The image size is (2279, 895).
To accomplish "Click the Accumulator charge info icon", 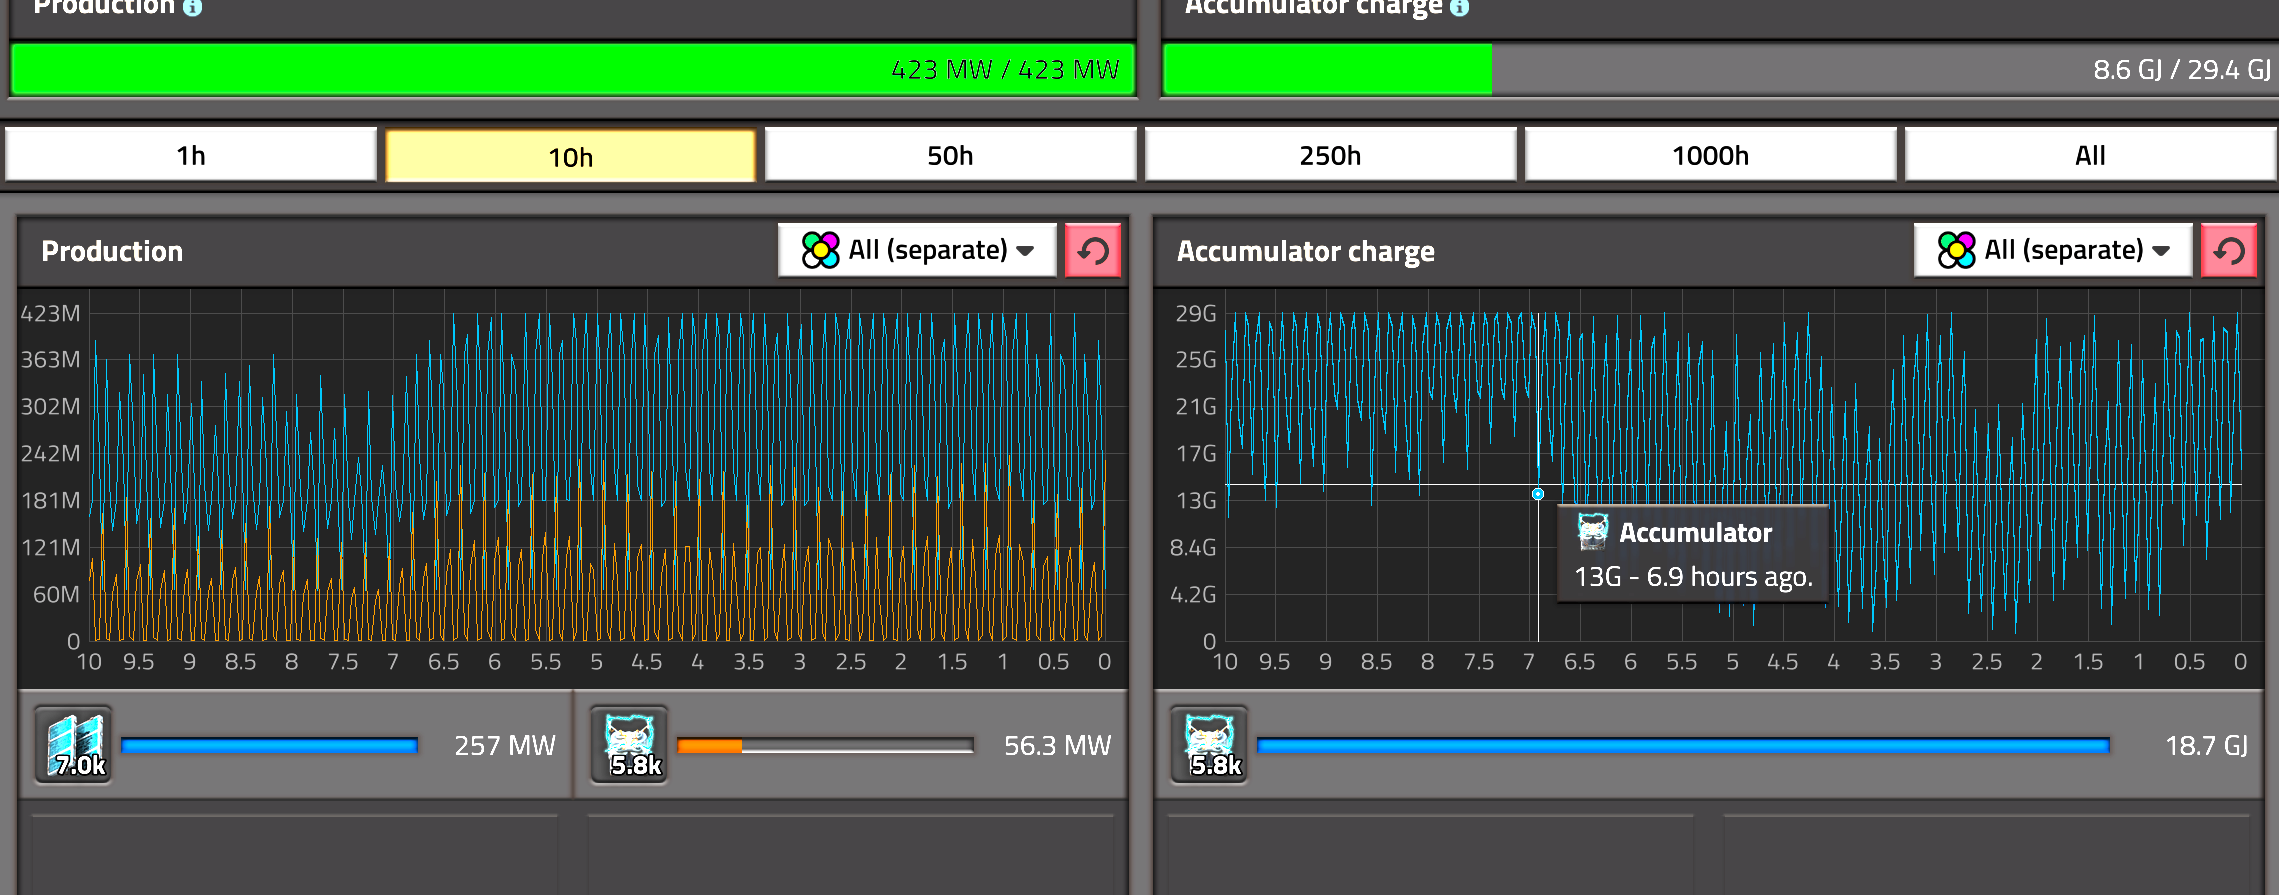I will [x=1459, y=7].
